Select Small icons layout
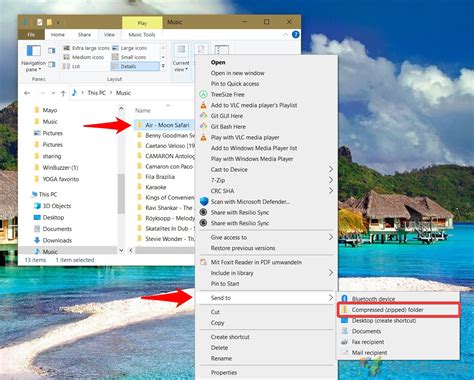 [x=129, y=57]
